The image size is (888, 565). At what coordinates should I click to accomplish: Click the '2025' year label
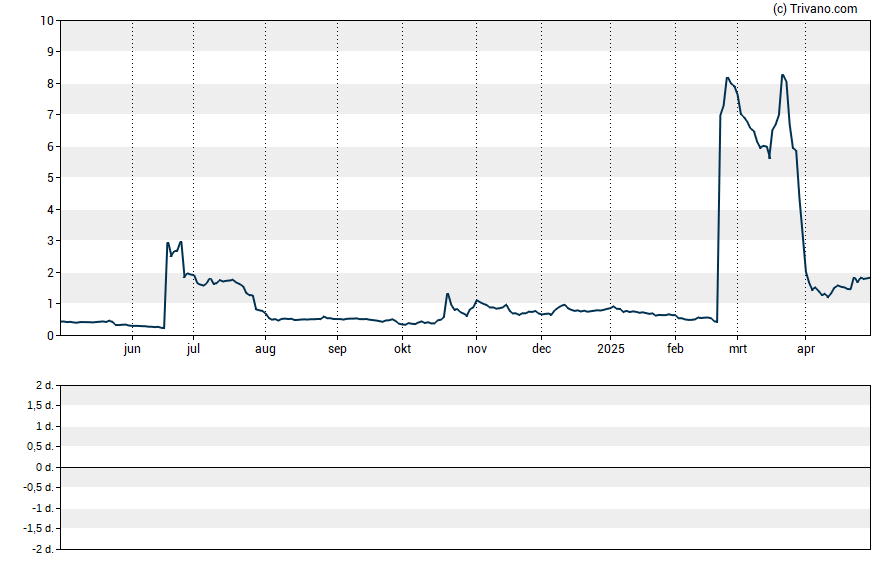pyautogui.click(x=610, y=349)
